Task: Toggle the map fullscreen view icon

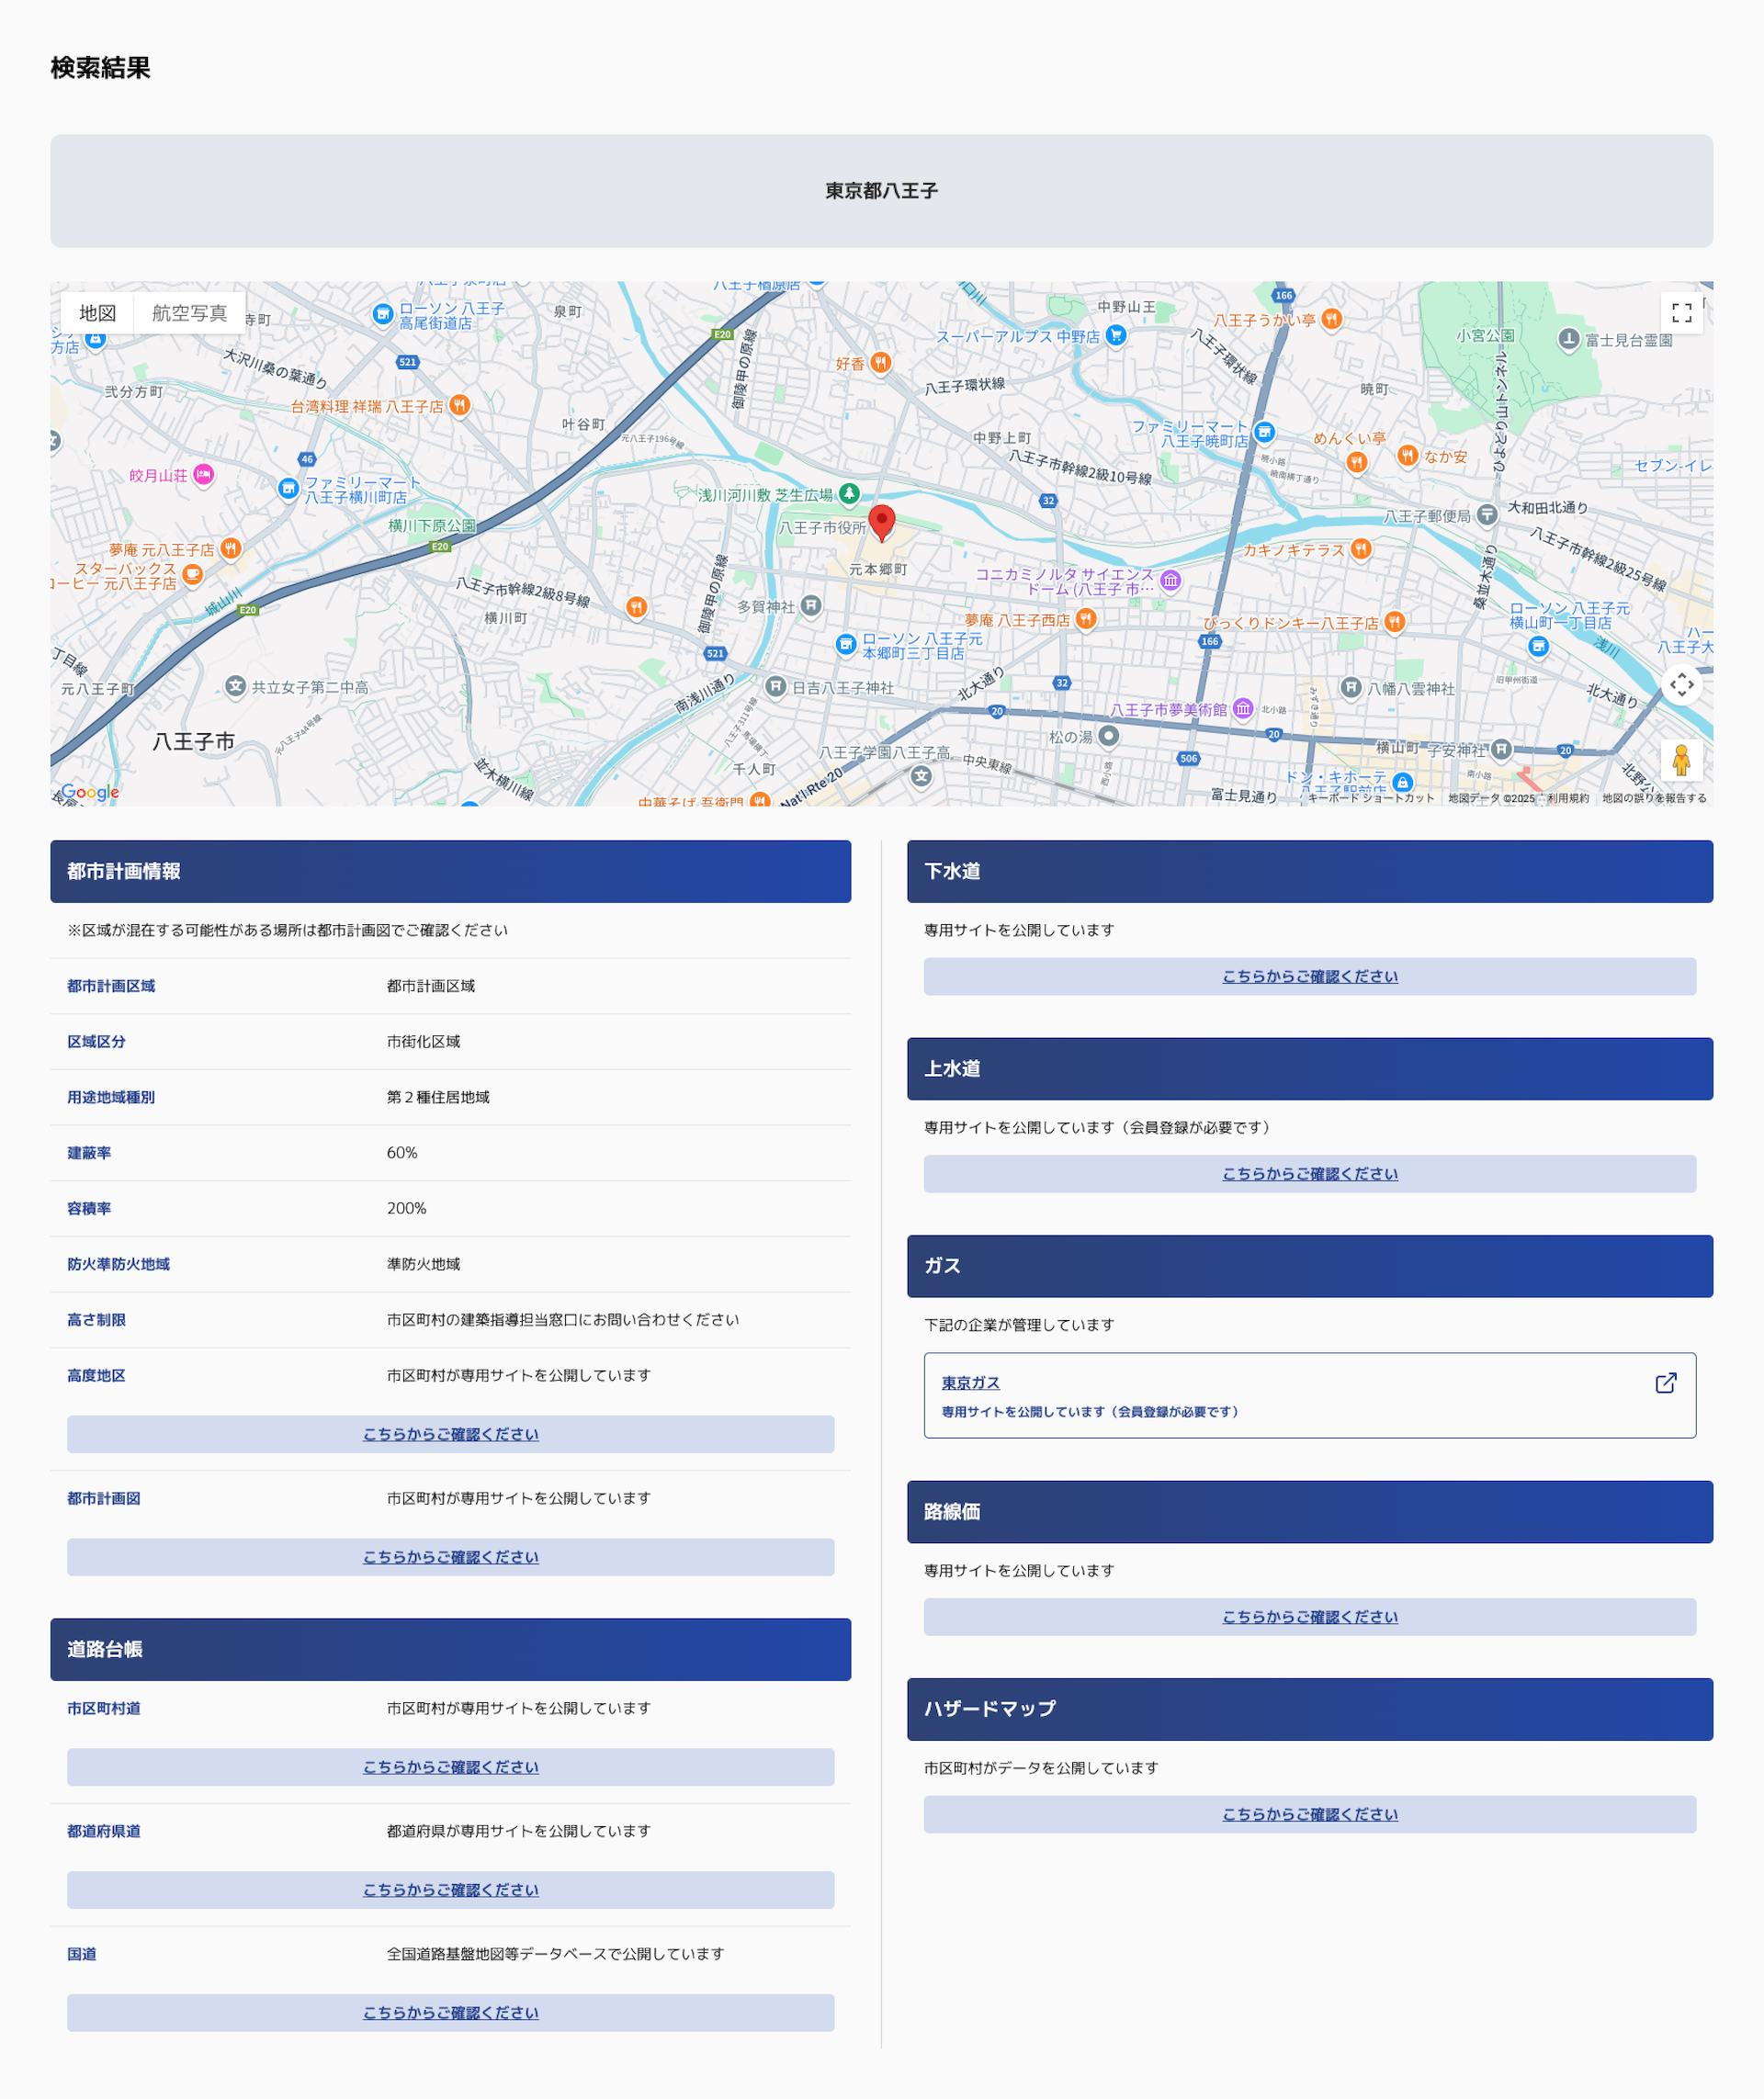Action: tap(1681, 313)
